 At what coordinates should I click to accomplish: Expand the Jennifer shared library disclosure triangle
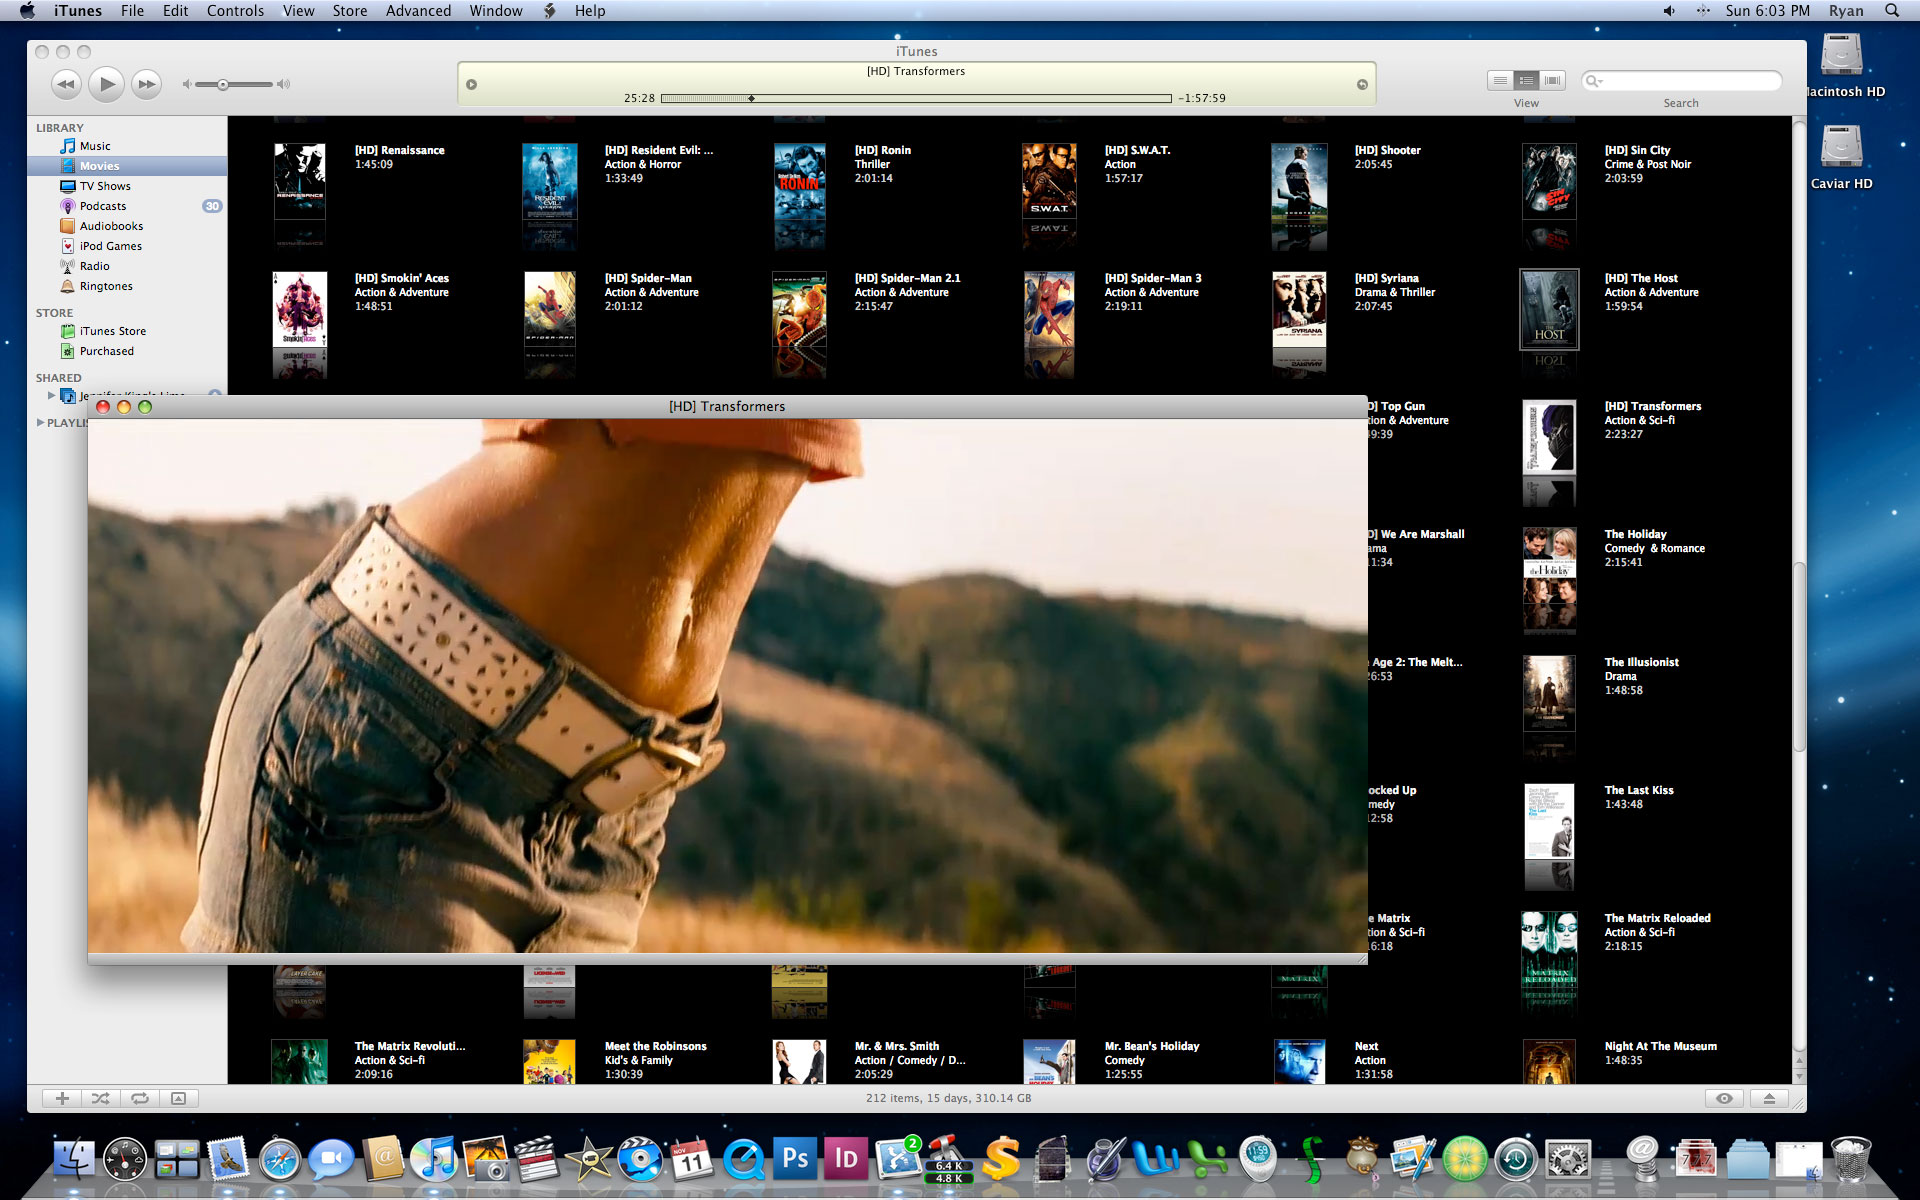pyautogui.click(x=52, y=395)
